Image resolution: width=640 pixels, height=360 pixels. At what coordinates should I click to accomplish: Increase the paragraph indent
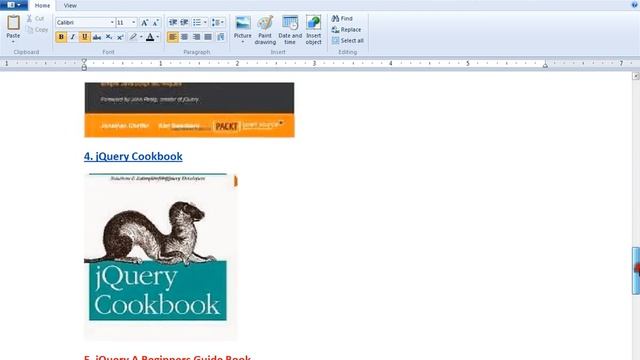pos(184,22)
